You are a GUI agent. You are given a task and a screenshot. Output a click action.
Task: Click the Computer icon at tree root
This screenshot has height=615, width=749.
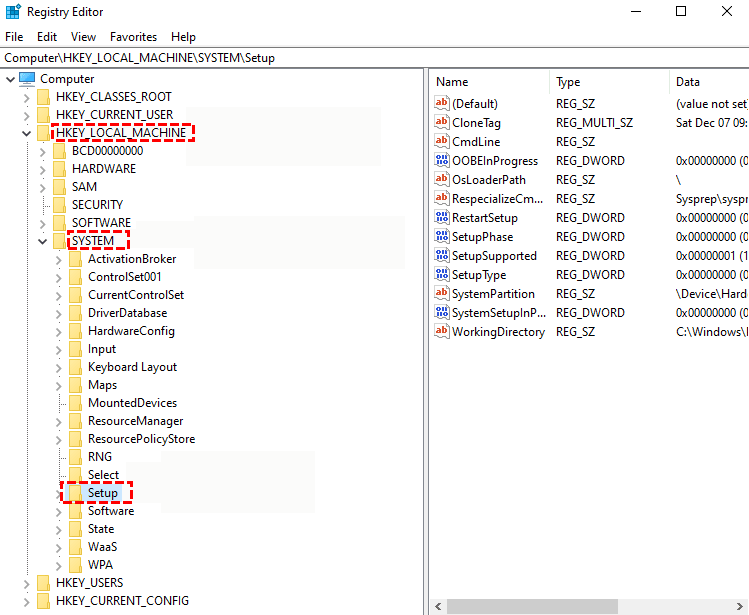click(27, 79)
